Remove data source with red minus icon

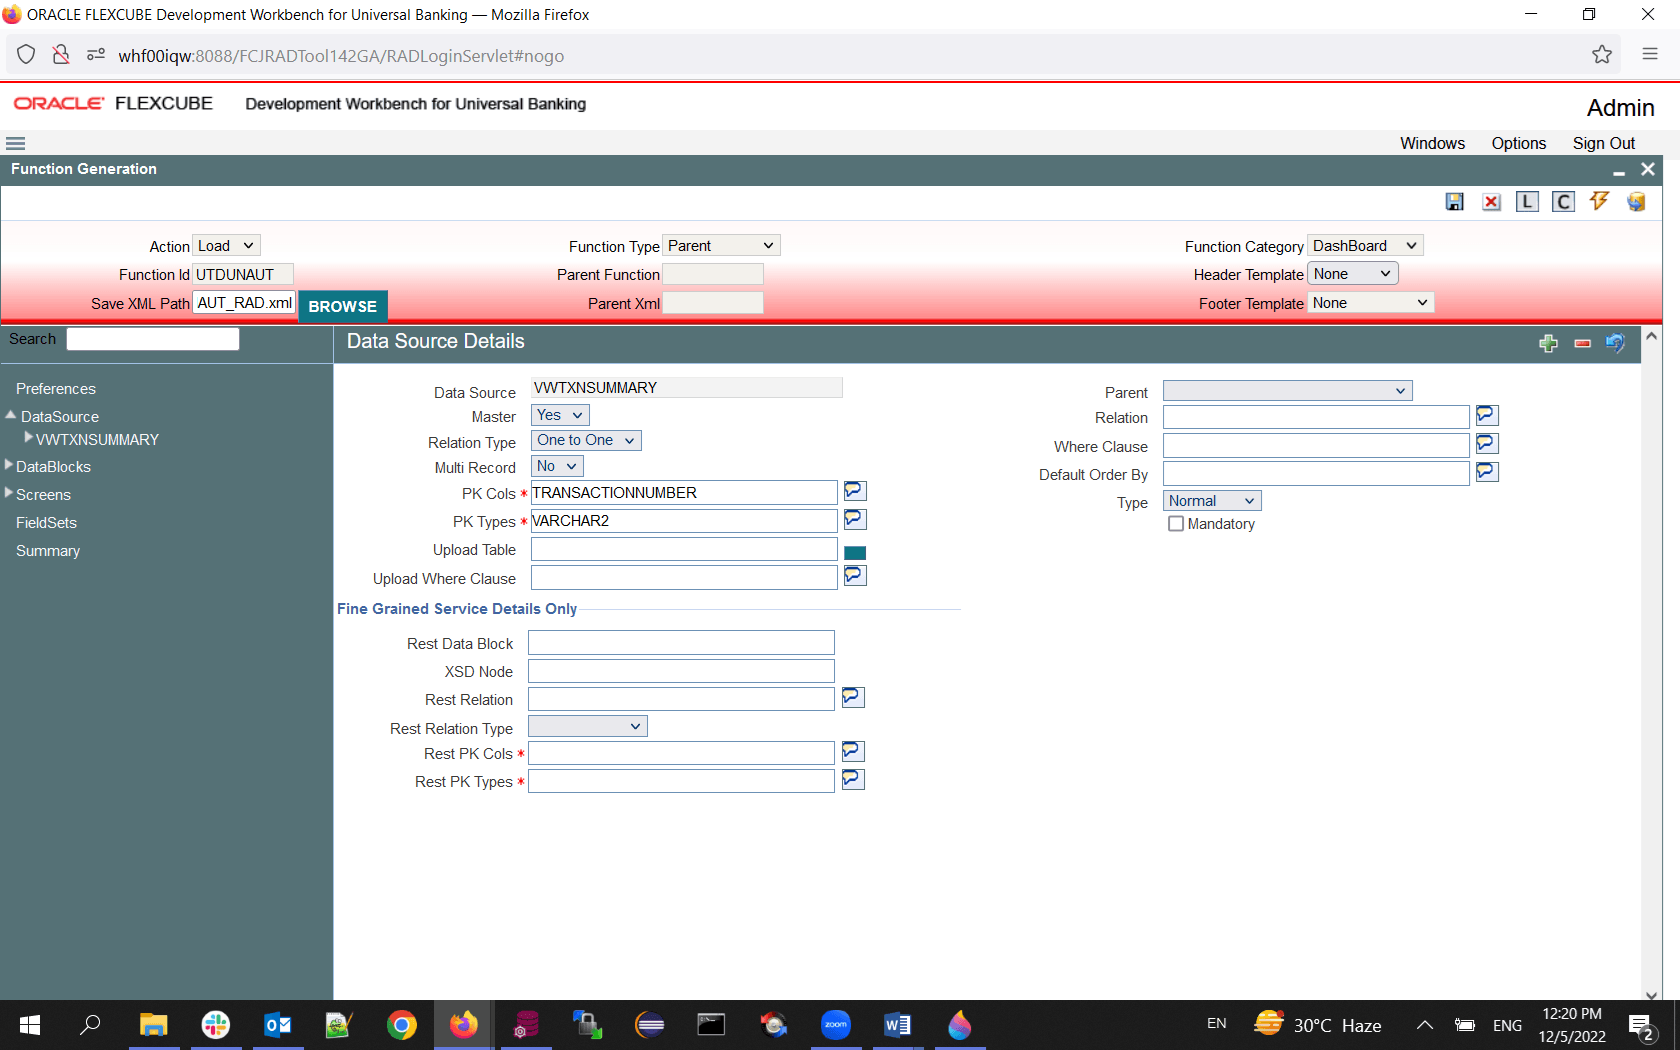click(1582, 343)
